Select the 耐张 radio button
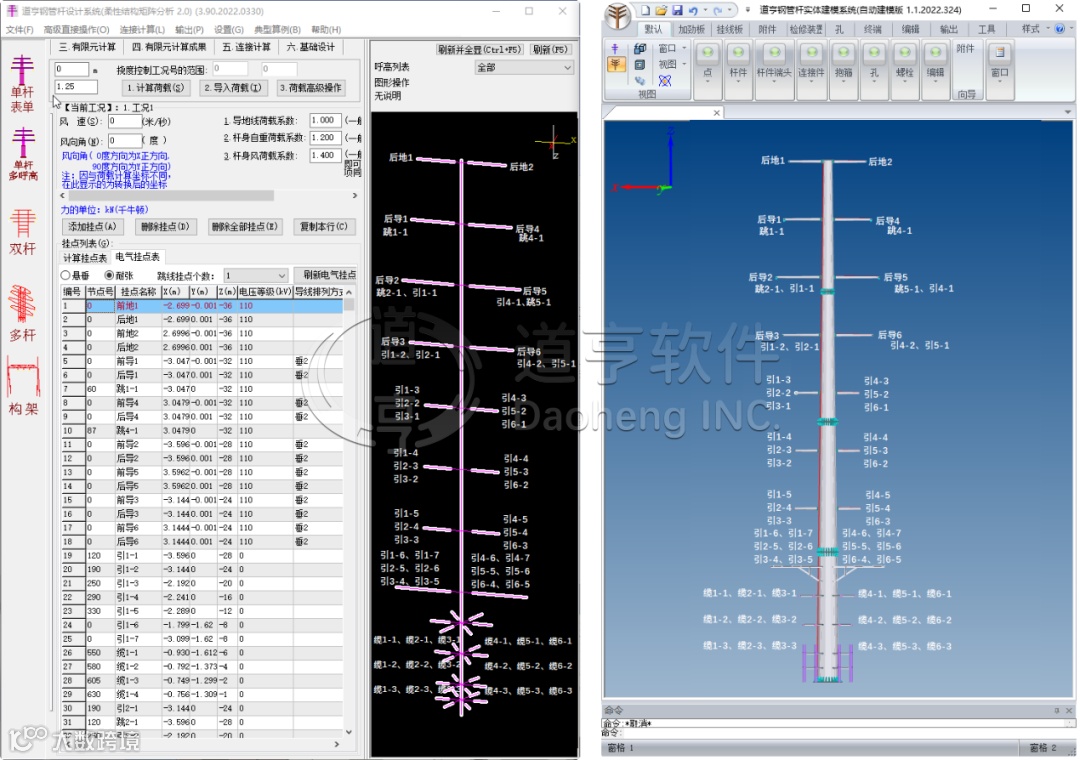1080x760 pixels. point(111,275)
